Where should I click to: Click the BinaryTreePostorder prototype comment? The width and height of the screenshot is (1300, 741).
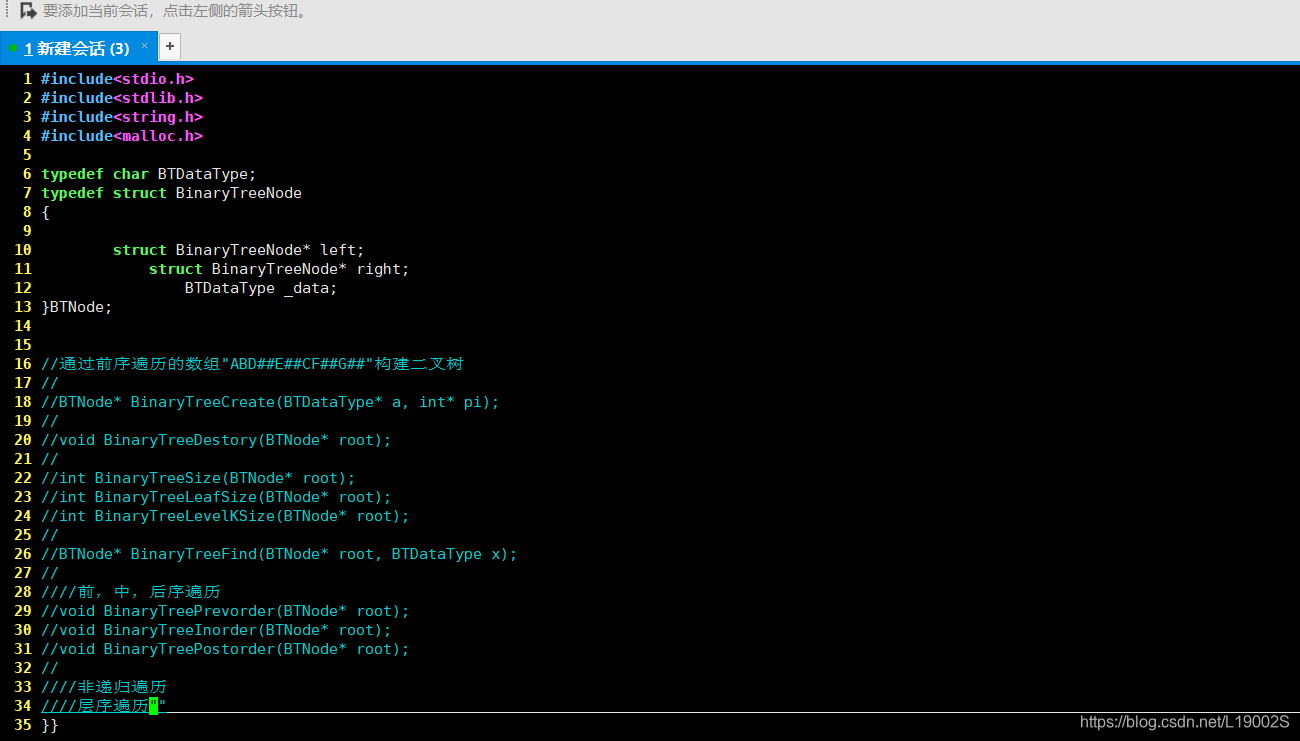click(225, 649)
